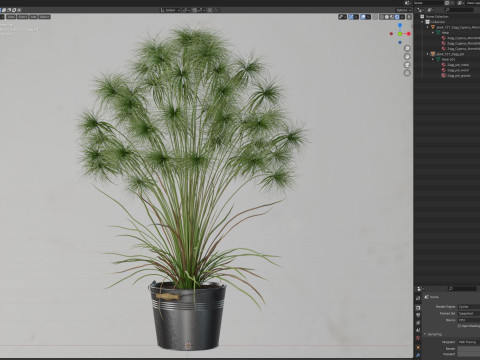Viewport: 480px width, 360px height.
Task: Toggle snapping magnet in header
Action: [x=194, y=10]
